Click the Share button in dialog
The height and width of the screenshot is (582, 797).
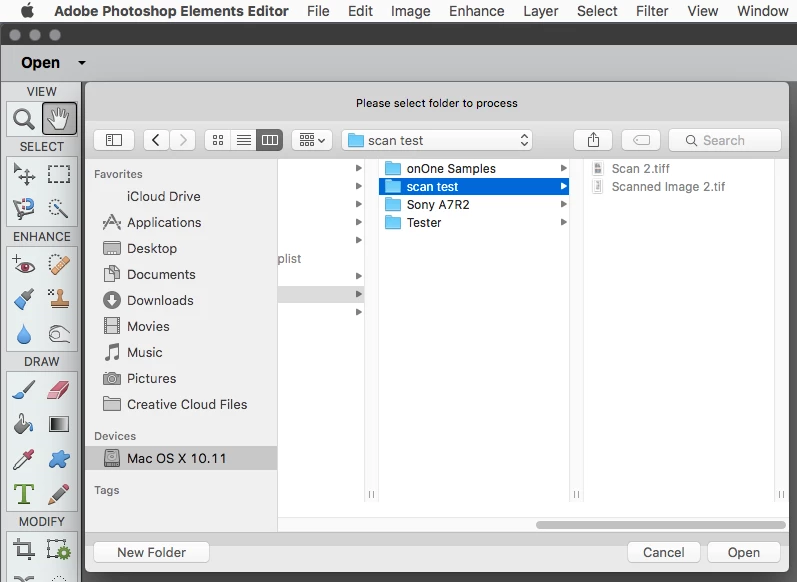pos(593,140)
